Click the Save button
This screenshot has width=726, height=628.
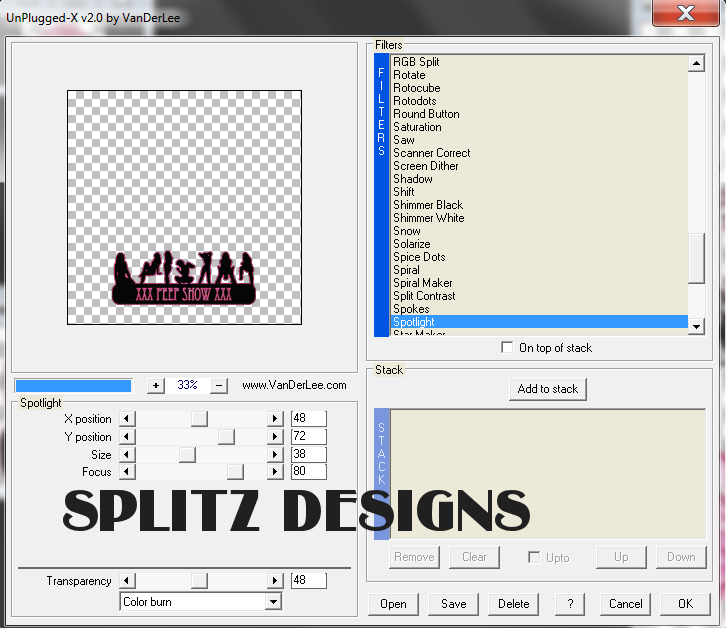coord(453,604)
